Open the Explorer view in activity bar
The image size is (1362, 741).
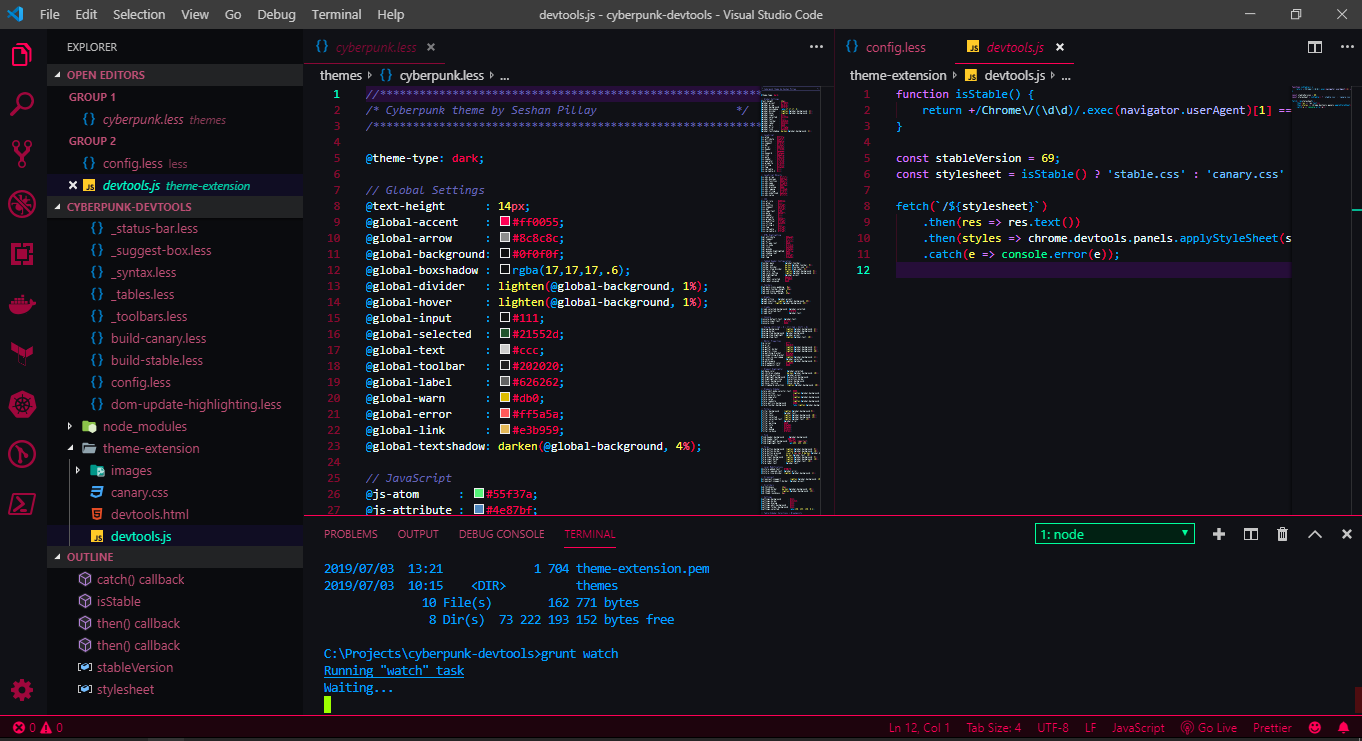pyautogui.click(x=22, y=54)
